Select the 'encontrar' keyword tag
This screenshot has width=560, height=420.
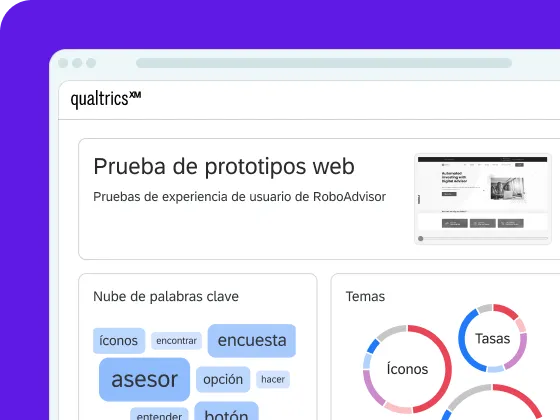[x=176, y=341]
